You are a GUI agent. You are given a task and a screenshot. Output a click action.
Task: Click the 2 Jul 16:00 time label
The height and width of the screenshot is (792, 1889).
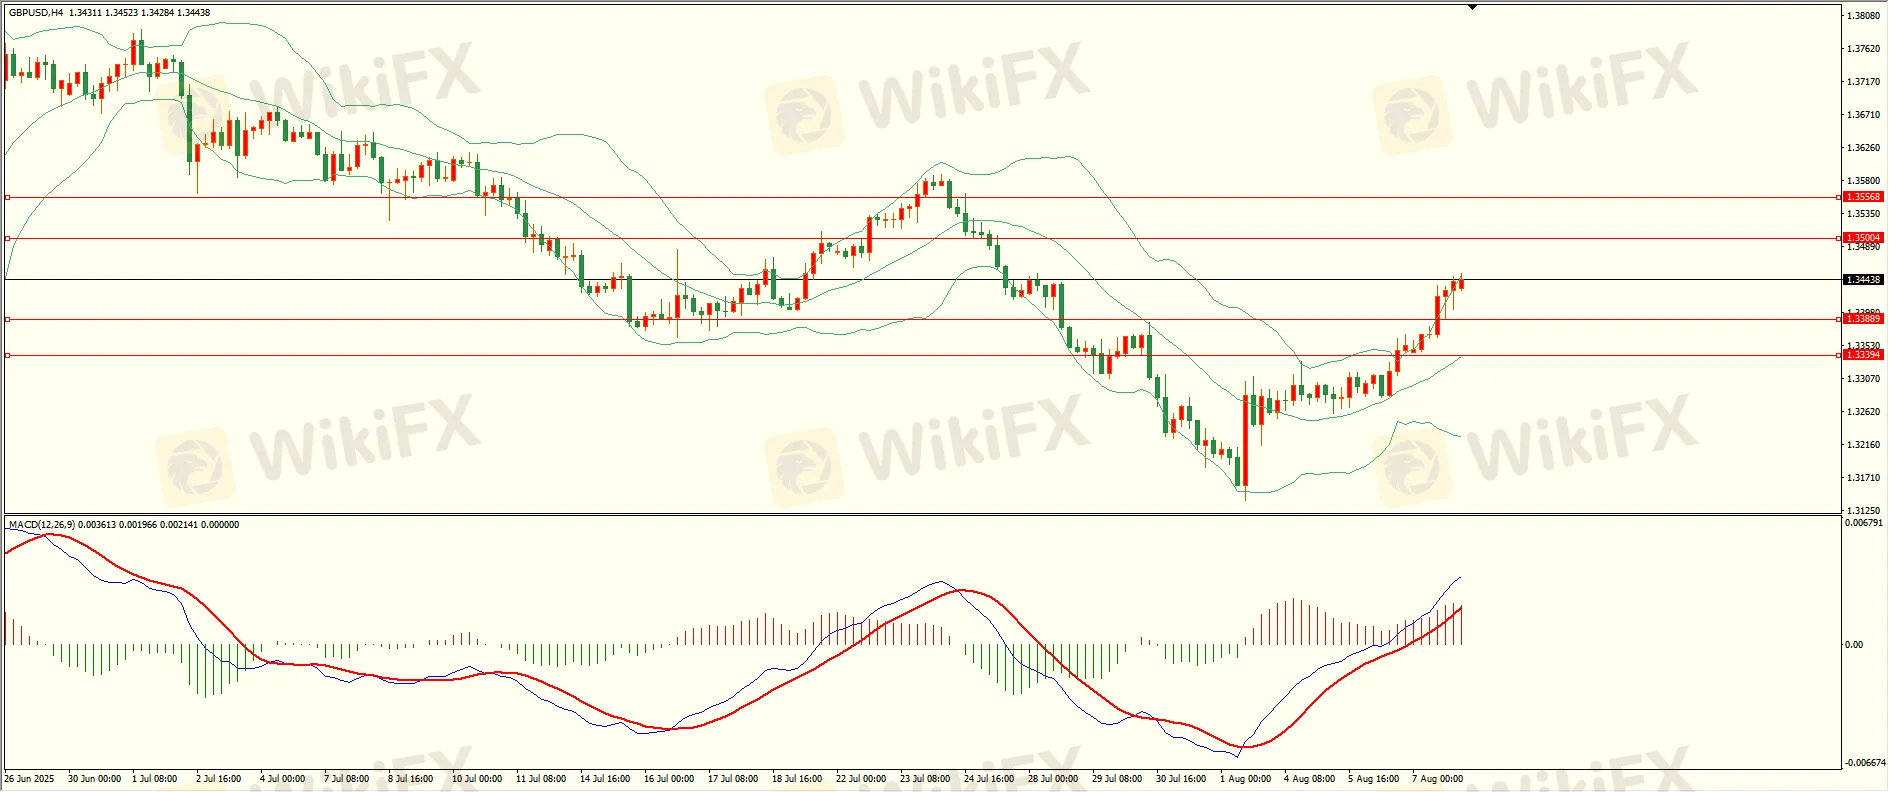pyautogui.click(x=218, y=779)
